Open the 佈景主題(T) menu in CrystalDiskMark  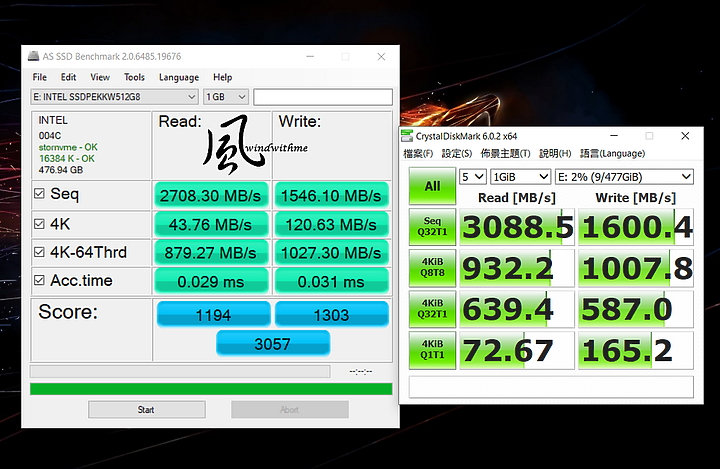coord(505,153)
